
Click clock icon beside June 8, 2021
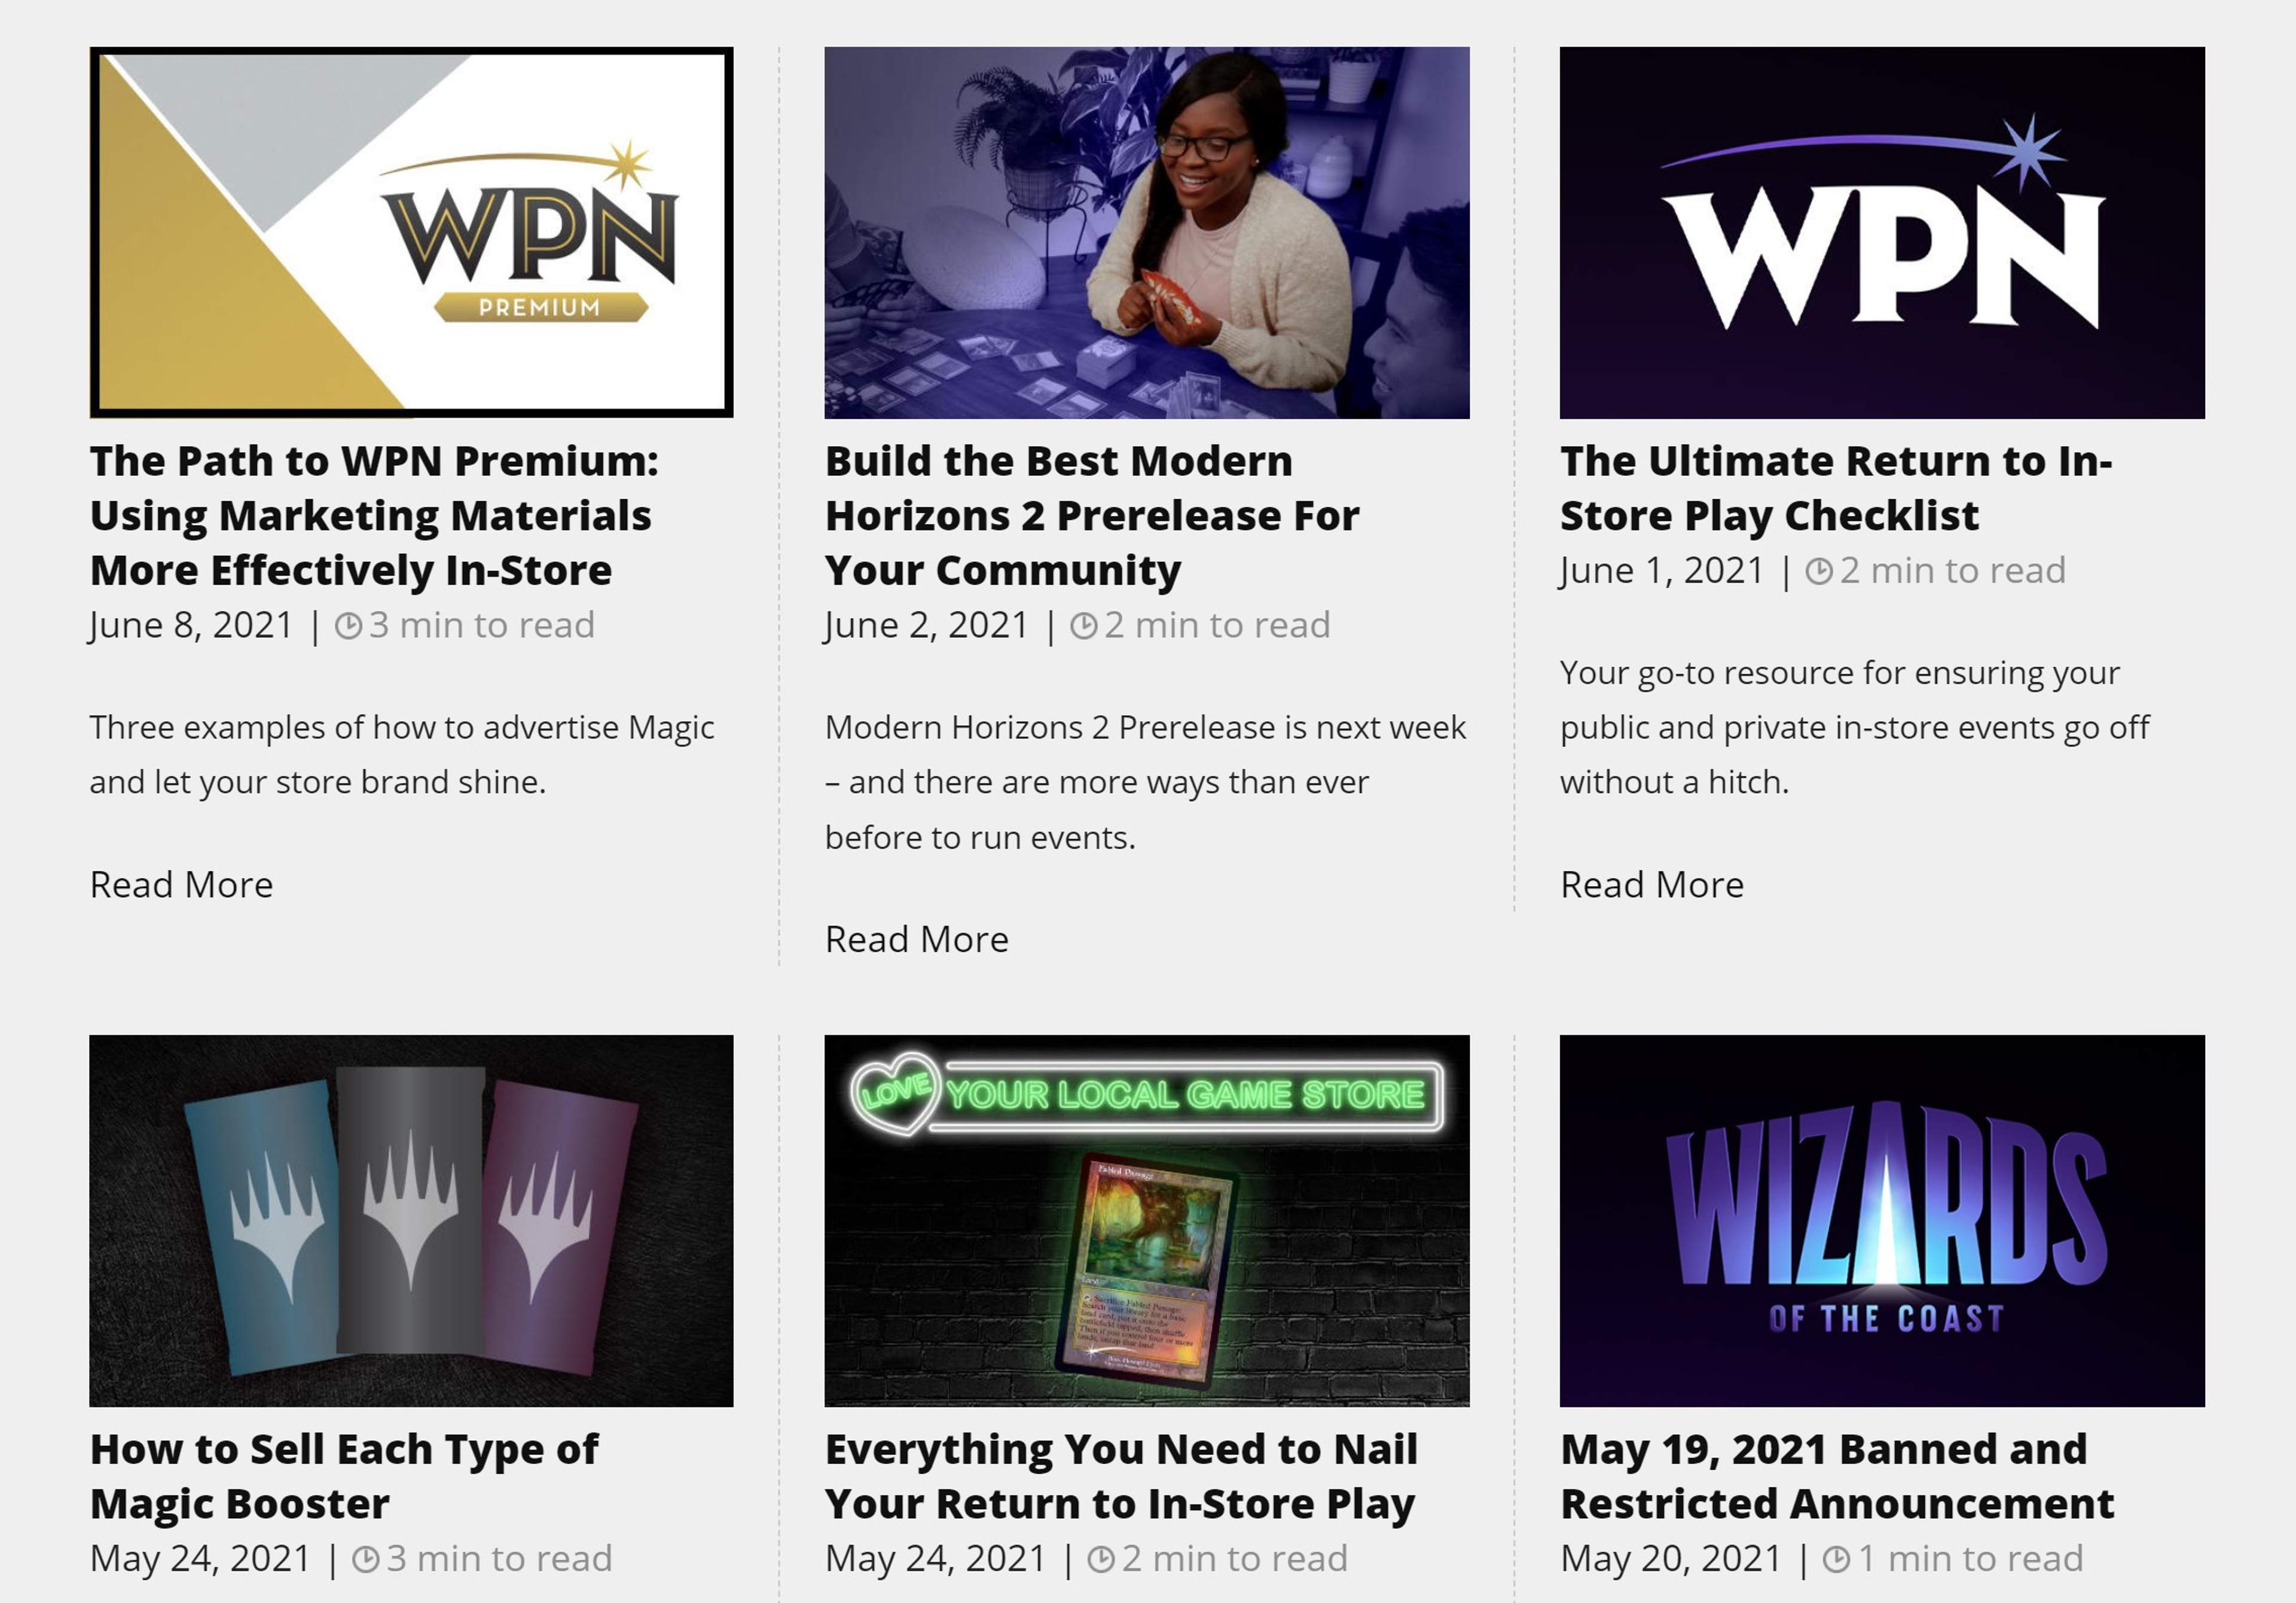(348, 626)
